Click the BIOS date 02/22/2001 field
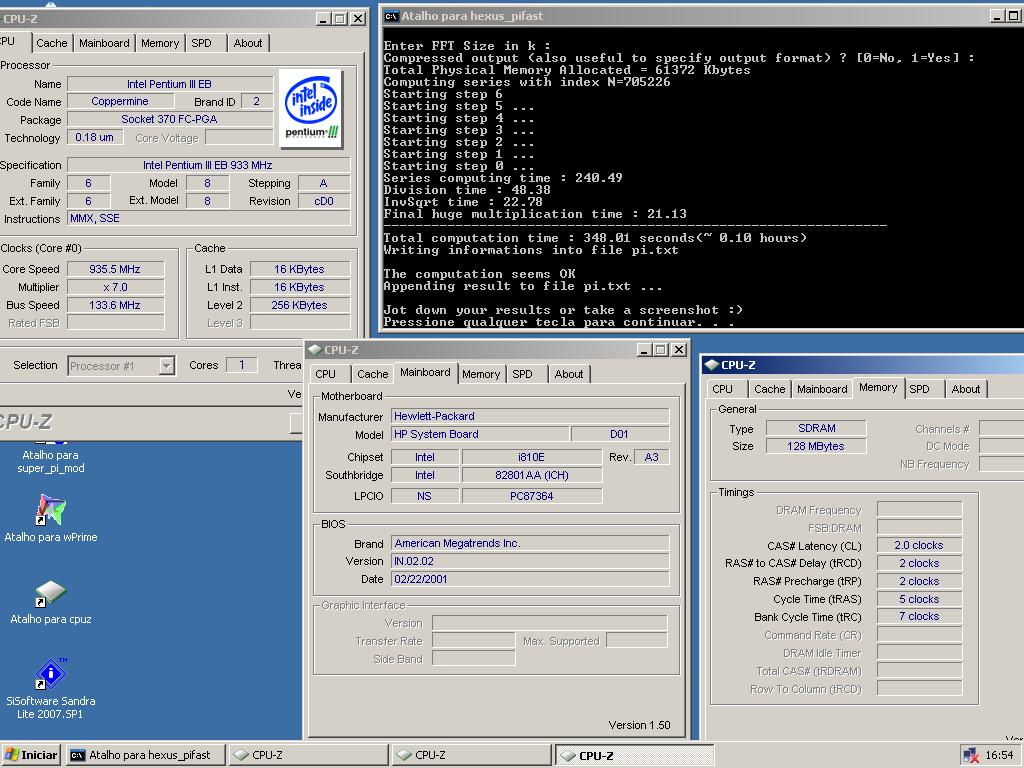Viewport: 1024px width, 768px height. 530,579
